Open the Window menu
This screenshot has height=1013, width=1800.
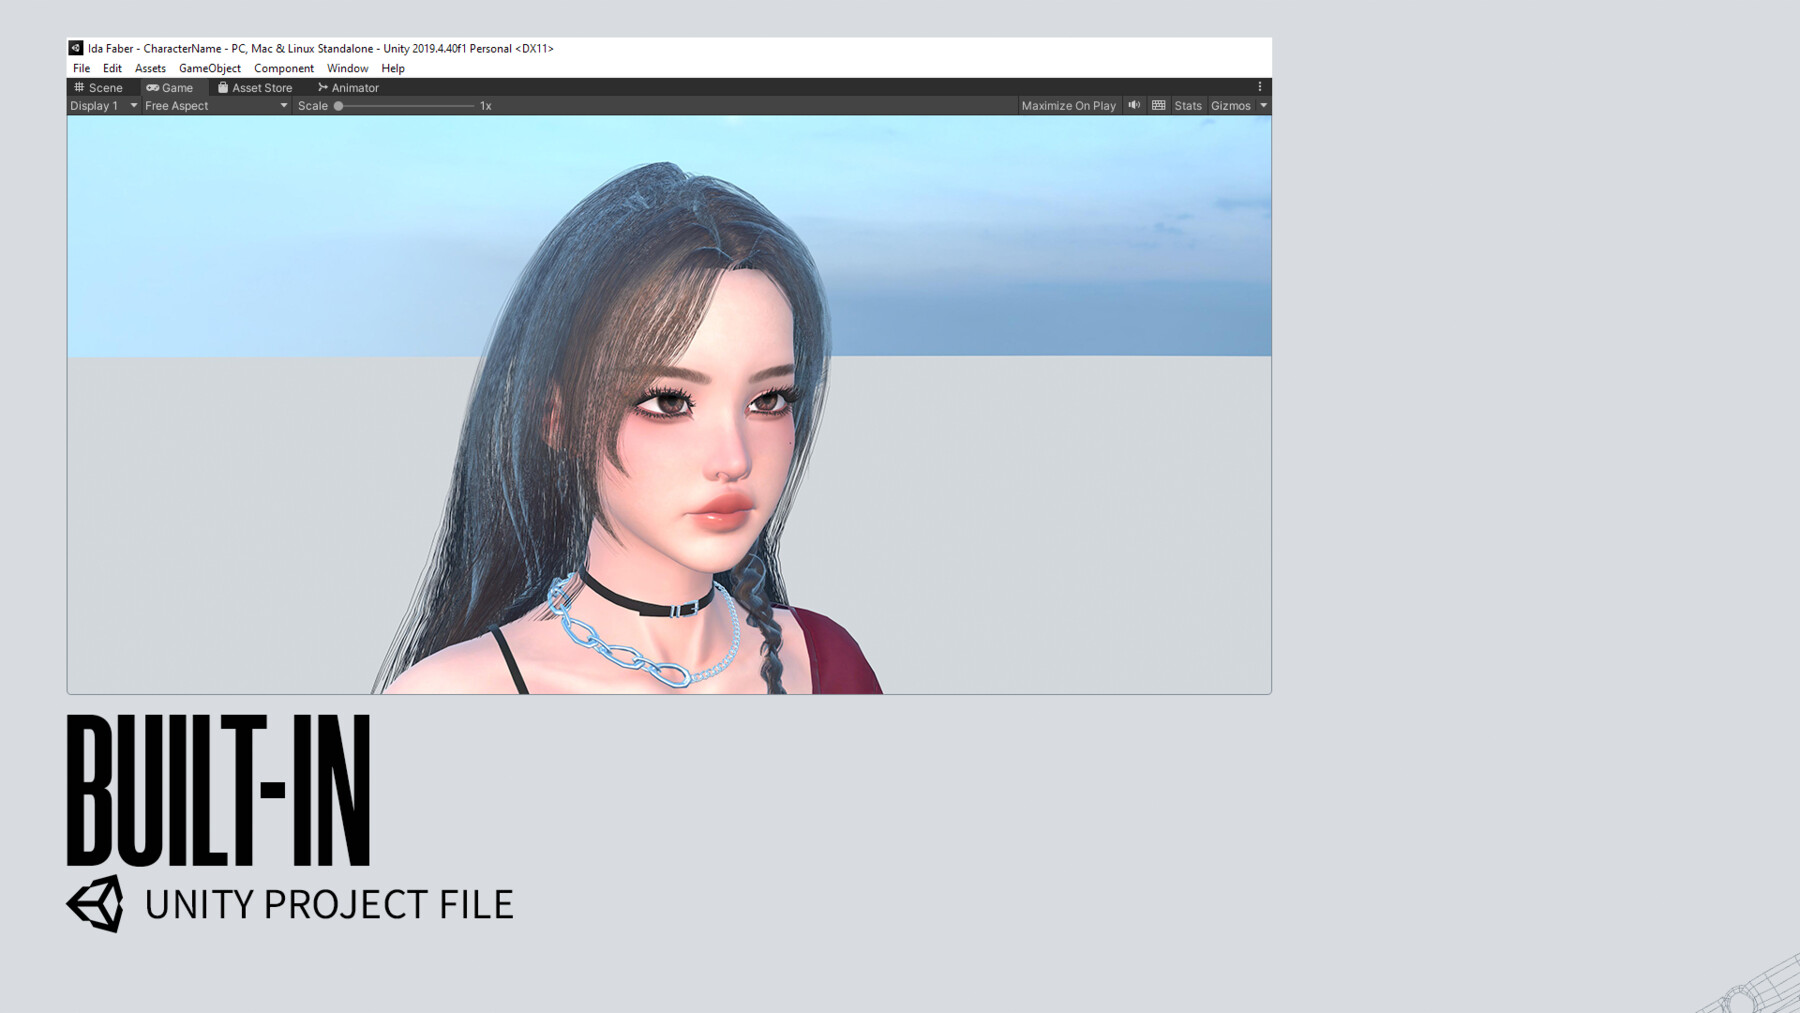347,68
